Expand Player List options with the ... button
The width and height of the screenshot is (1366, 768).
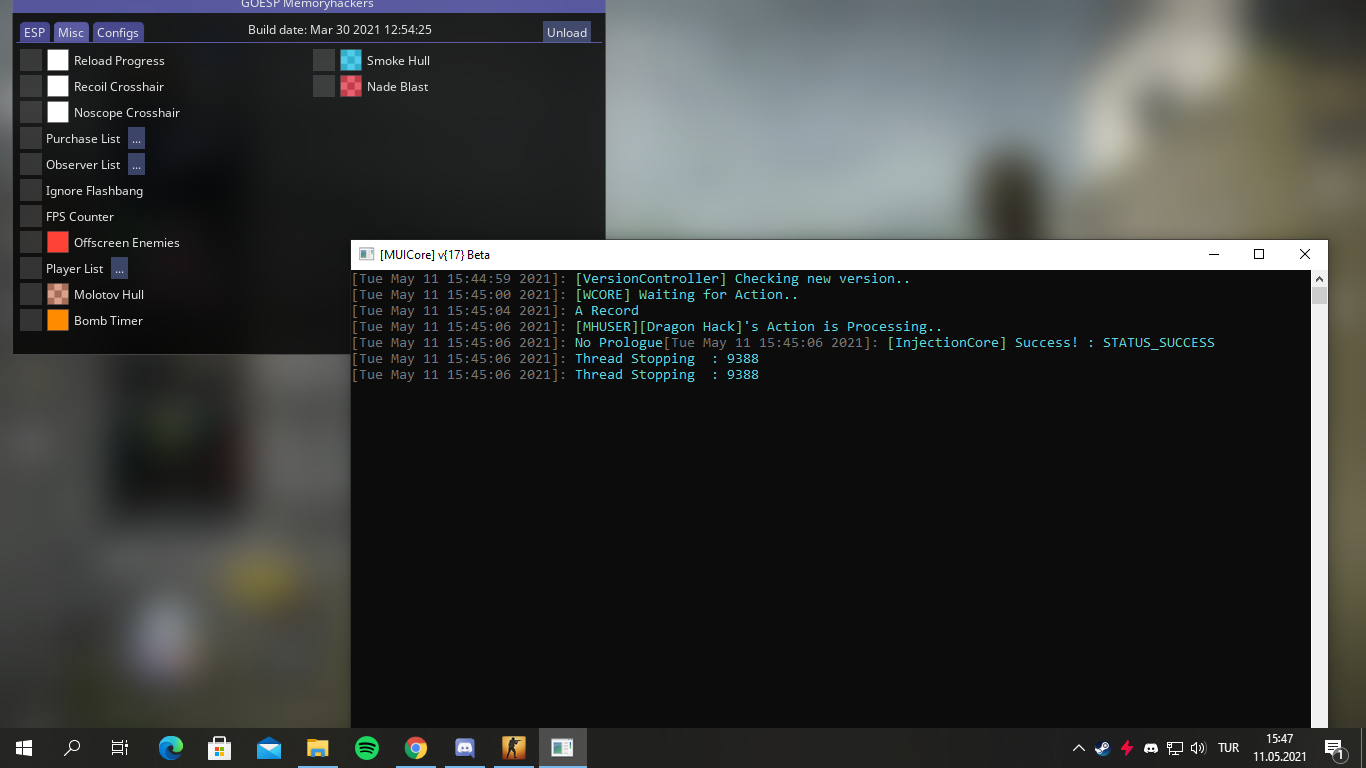click(120, 268)
